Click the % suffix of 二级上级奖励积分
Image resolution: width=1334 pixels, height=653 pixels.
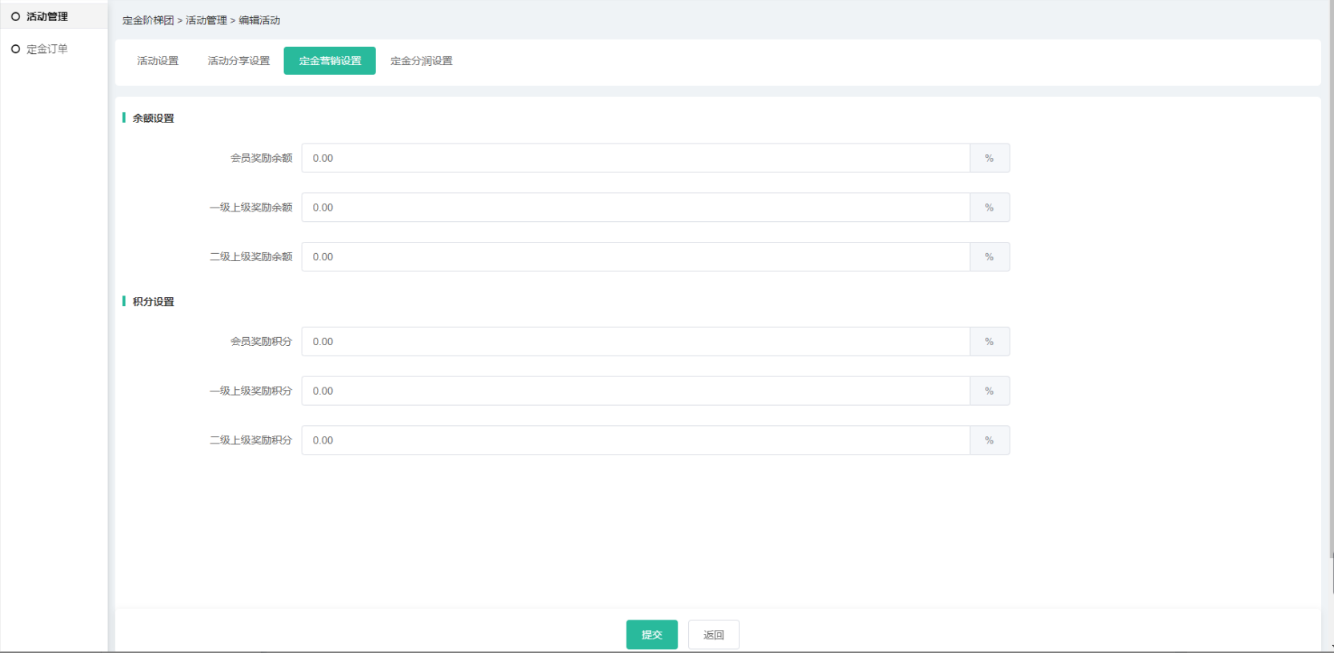coord(989,441)
